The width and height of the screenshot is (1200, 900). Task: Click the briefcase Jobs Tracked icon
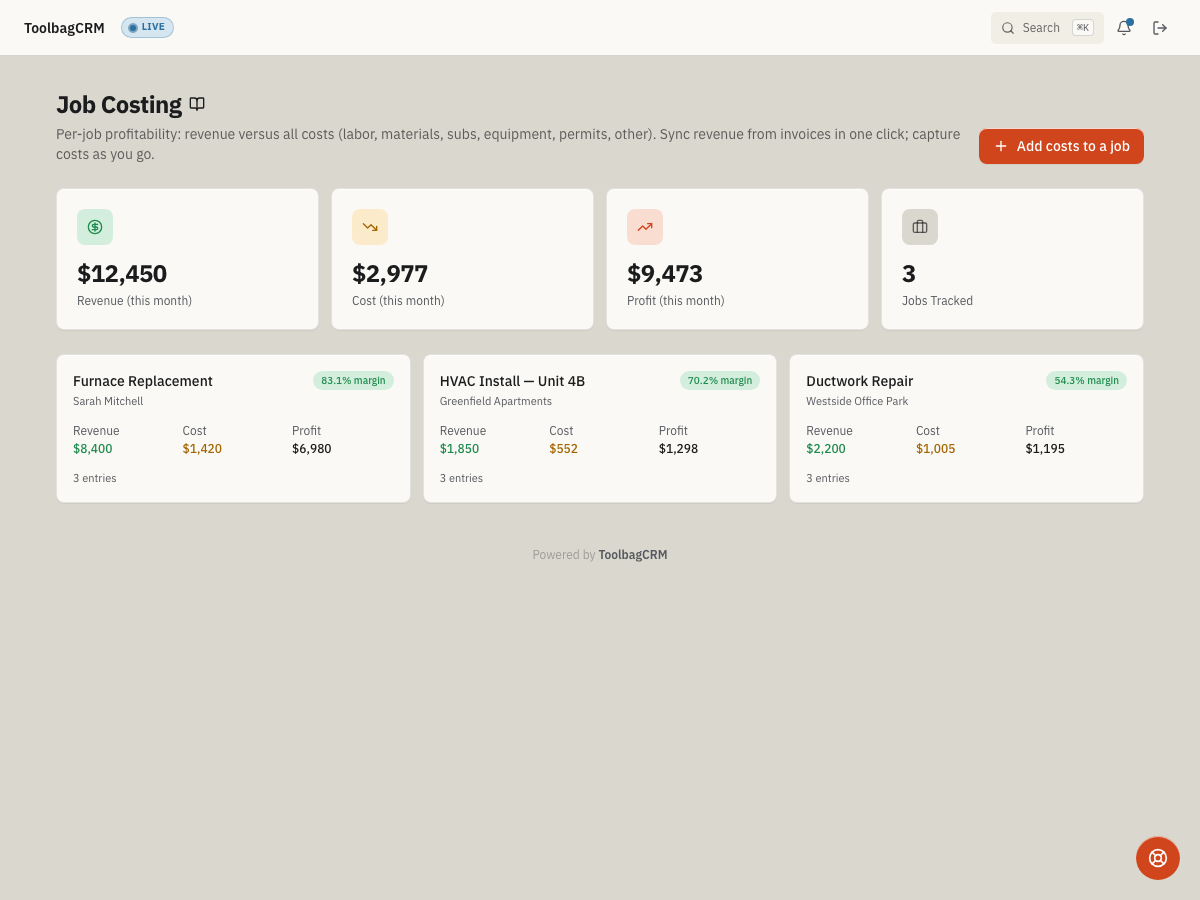[x=920, y=227]
